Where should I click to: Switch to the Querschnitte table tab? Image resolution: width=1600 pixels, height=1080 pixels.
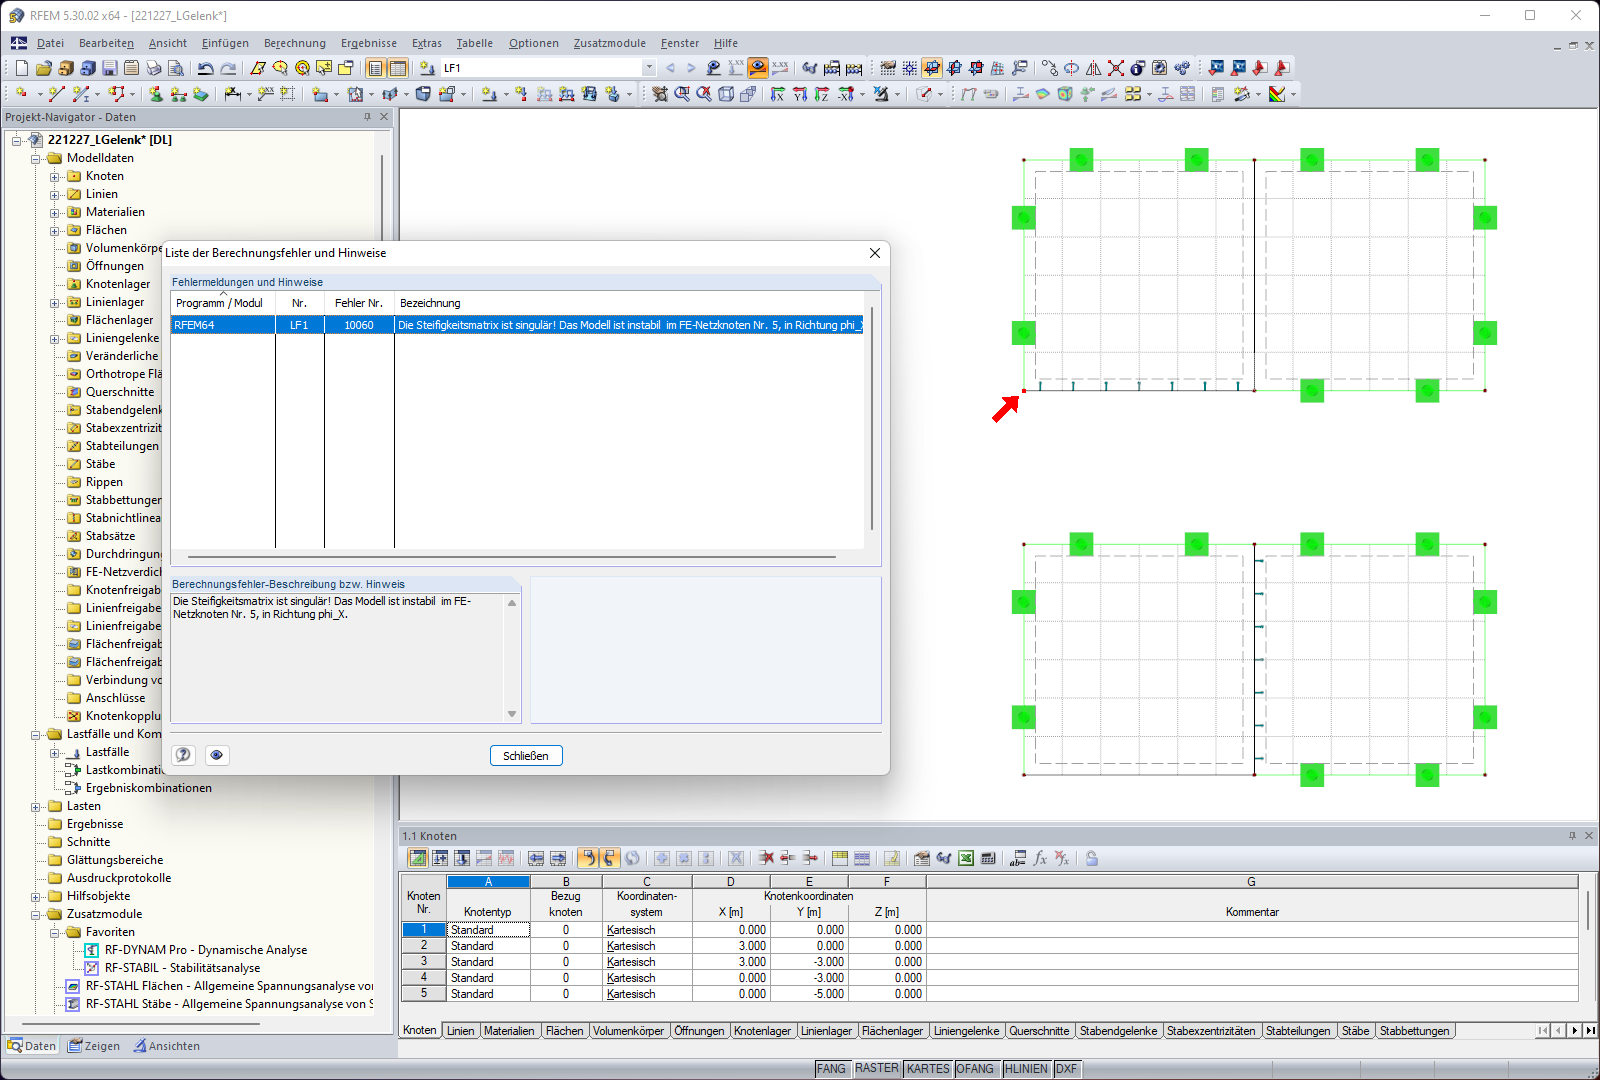[1040, 1031]
